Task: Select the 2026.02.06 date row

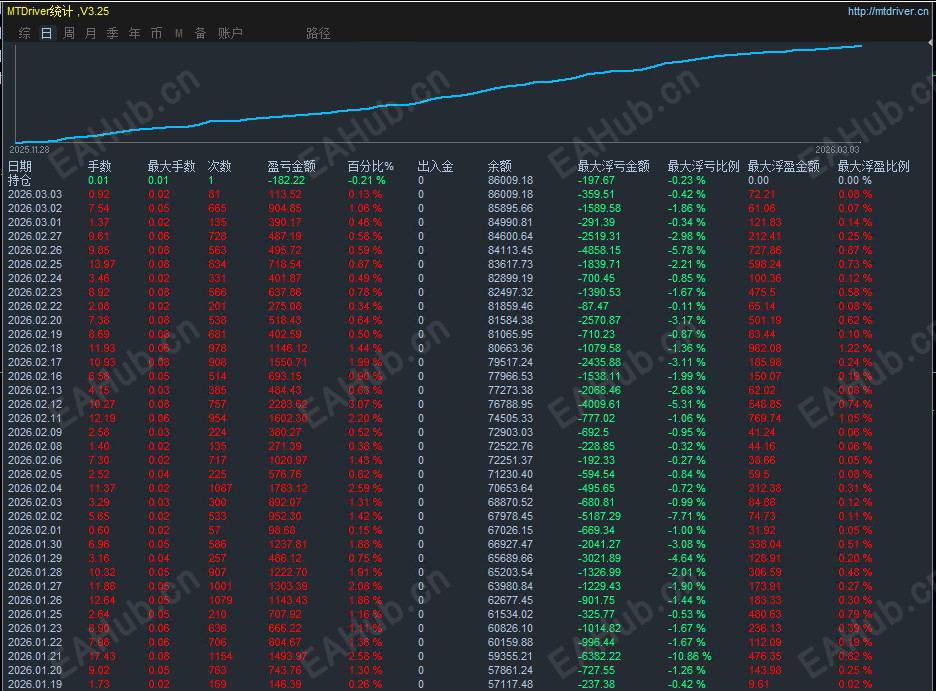Action: [35, 461]
